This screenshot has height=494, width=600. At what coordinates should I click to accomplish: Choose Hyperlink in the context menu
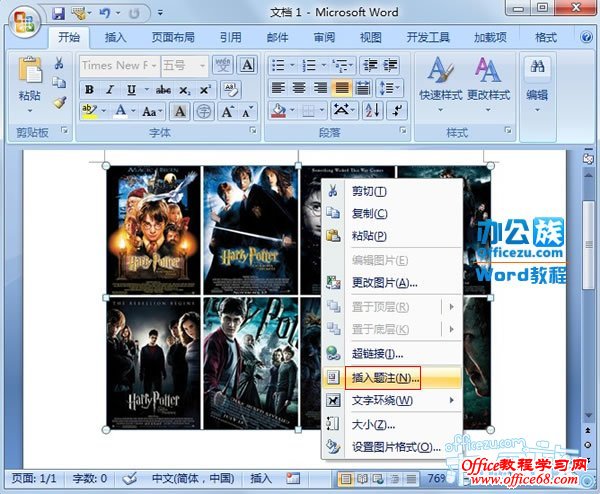click(392, 354)
